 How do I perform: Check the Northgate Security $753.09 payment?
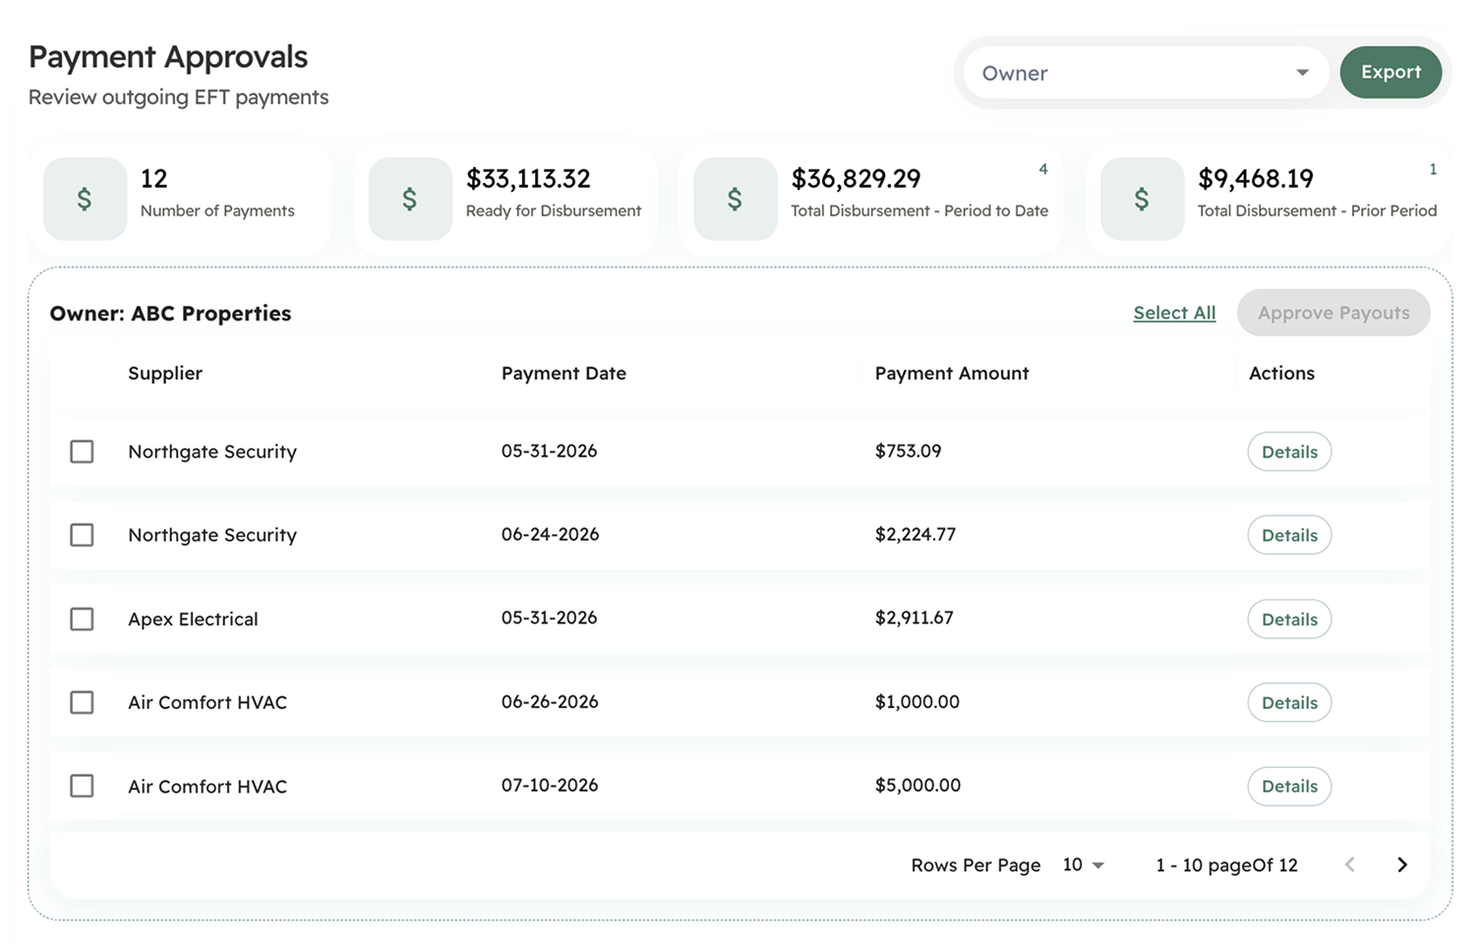(x=82, y=452)
